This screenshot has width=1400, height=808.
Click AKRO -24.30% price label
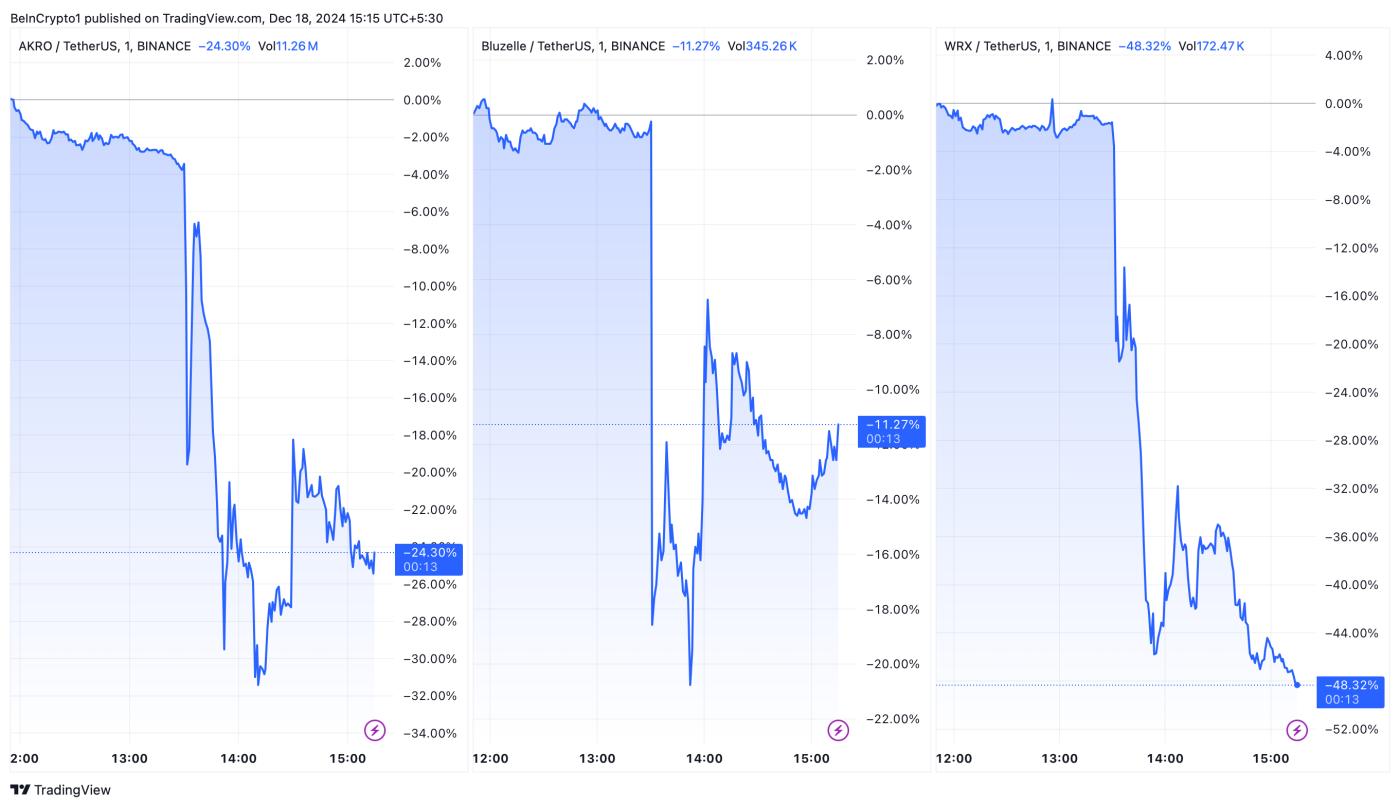coord(429,559)
